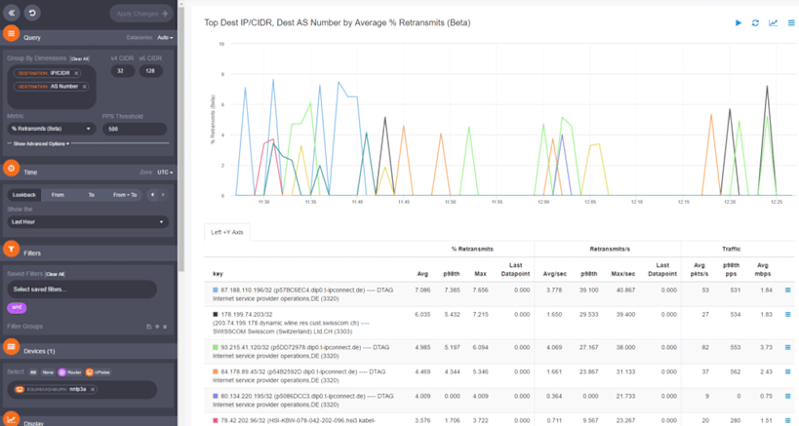This screenshot has width=799, height=426.
Task: Select the To time mode
Action: click(91, 195)
